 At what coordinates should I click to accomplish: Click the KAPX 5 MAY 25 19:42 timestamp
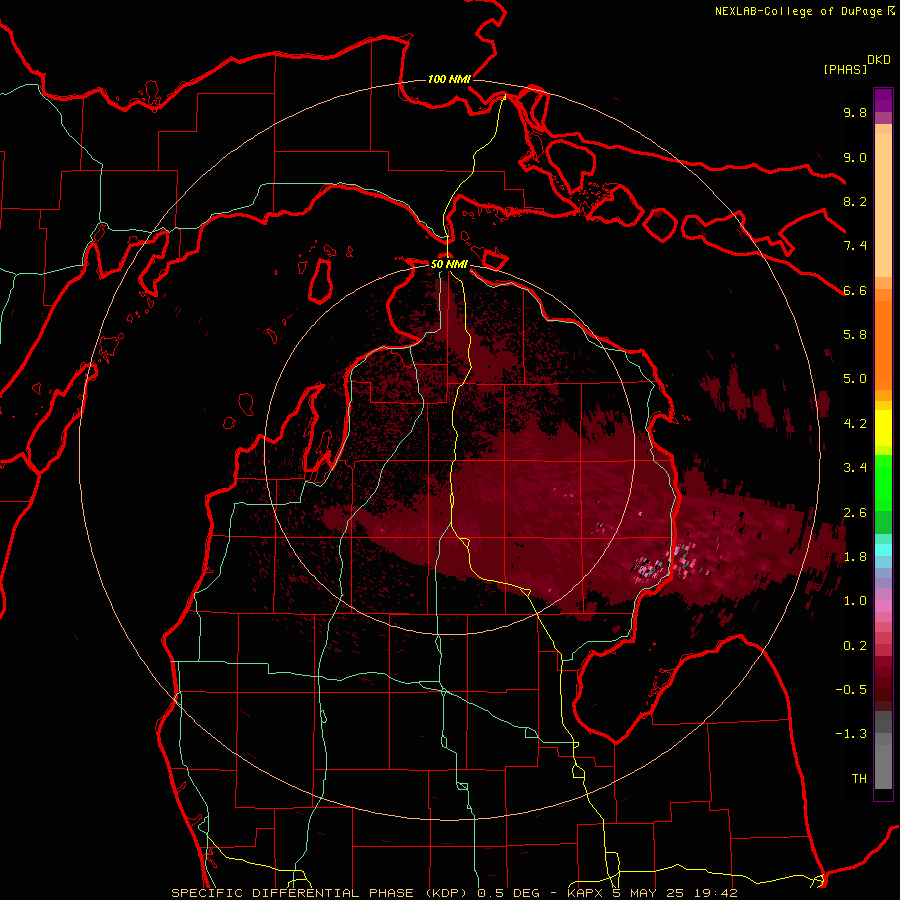pyautogui.click(x=652, y=893)
